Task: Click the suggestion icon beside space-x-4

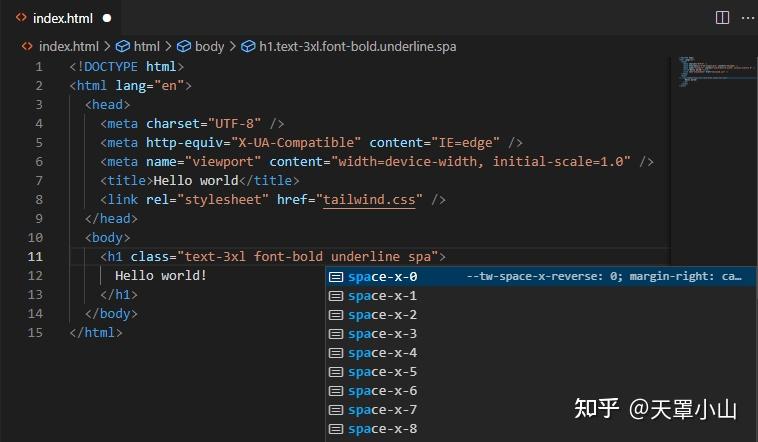Action: (336, 353)
